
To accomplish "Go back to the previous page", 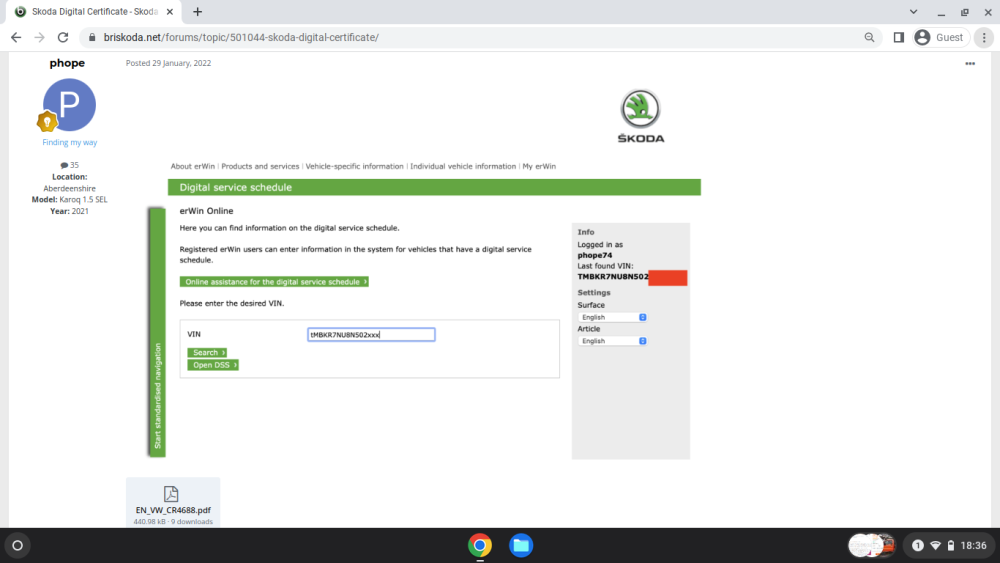I will click(x=16, y=38).
